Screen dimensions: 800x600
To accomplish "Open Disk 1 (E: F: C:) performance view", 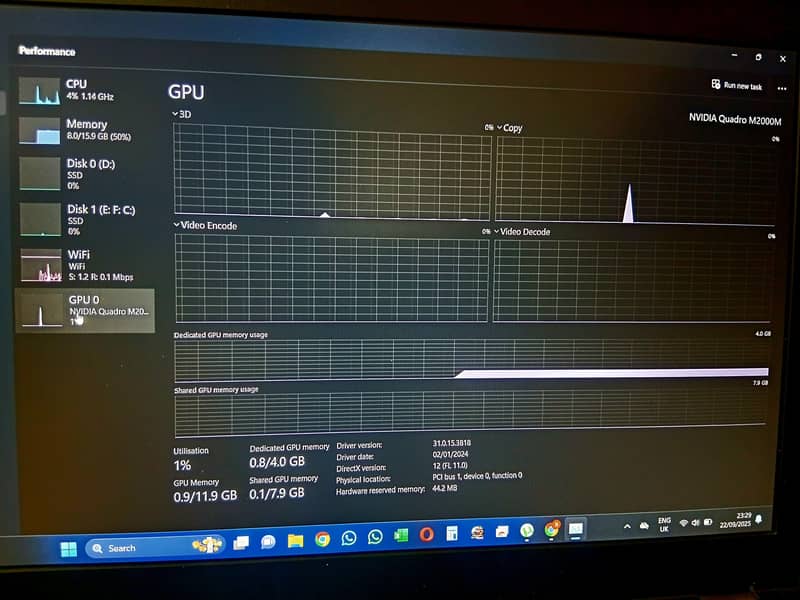I will [84, 219].
